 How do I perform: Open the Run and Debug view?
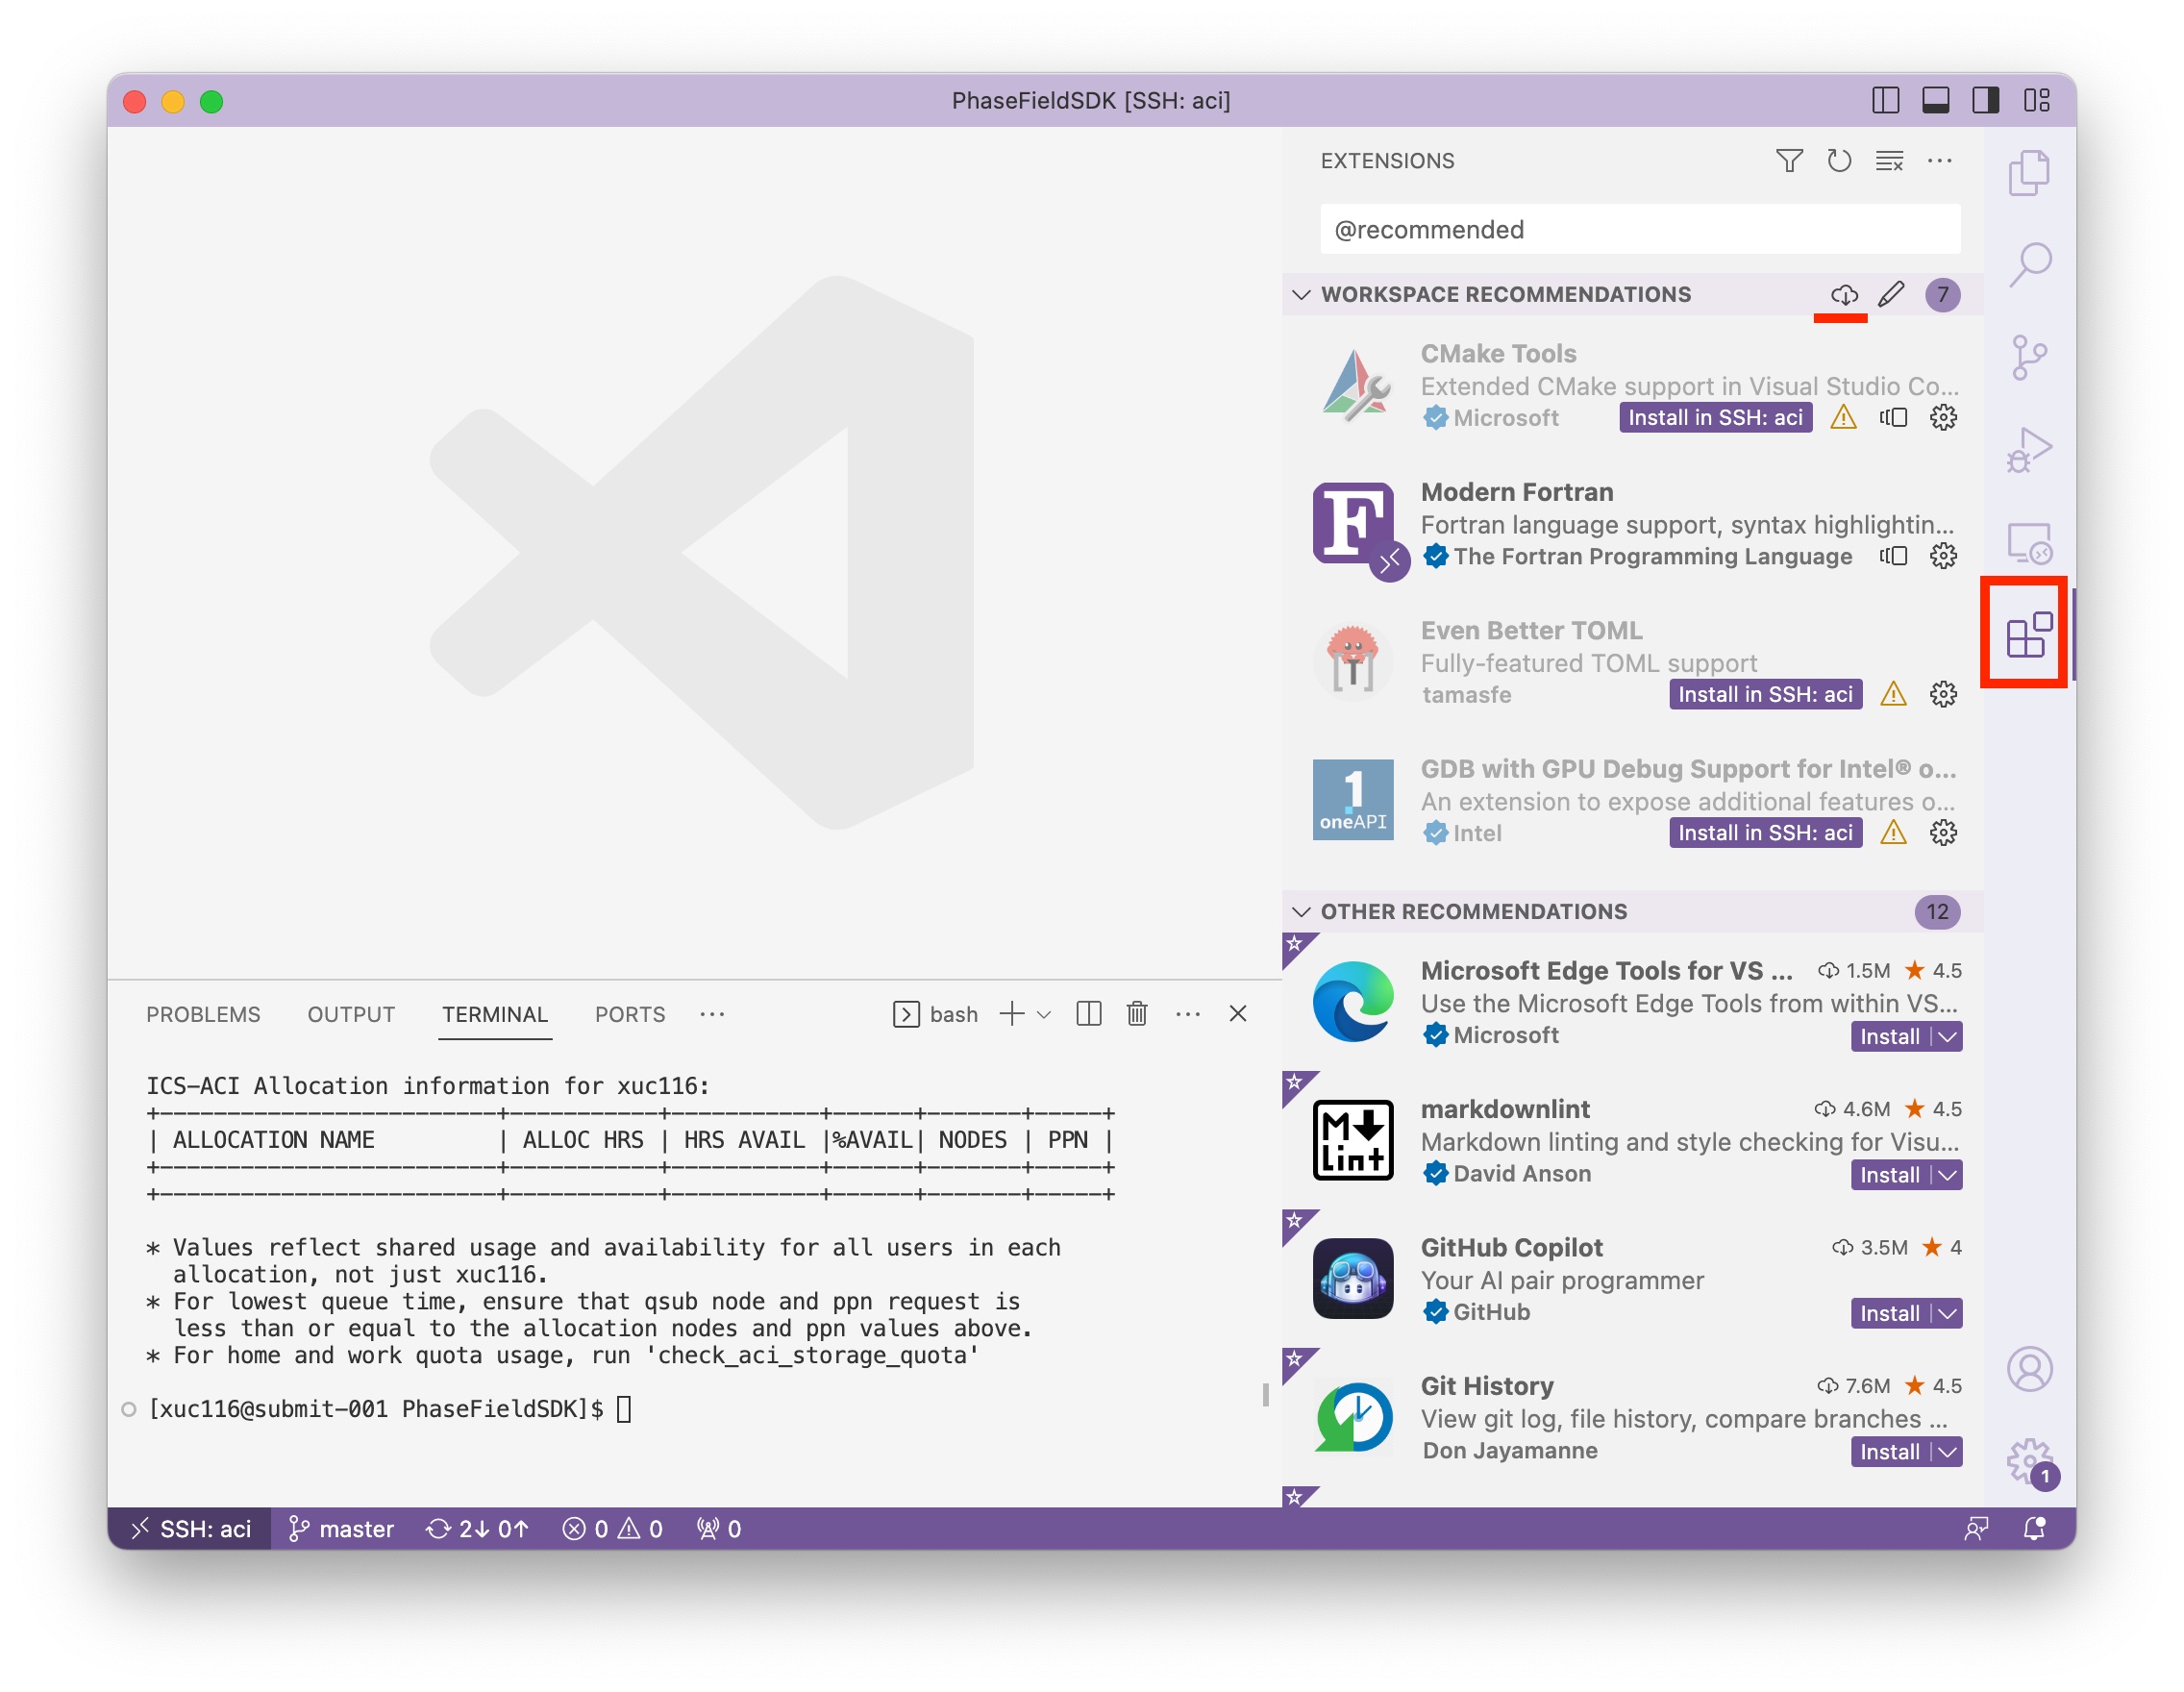click(2028, 450)
